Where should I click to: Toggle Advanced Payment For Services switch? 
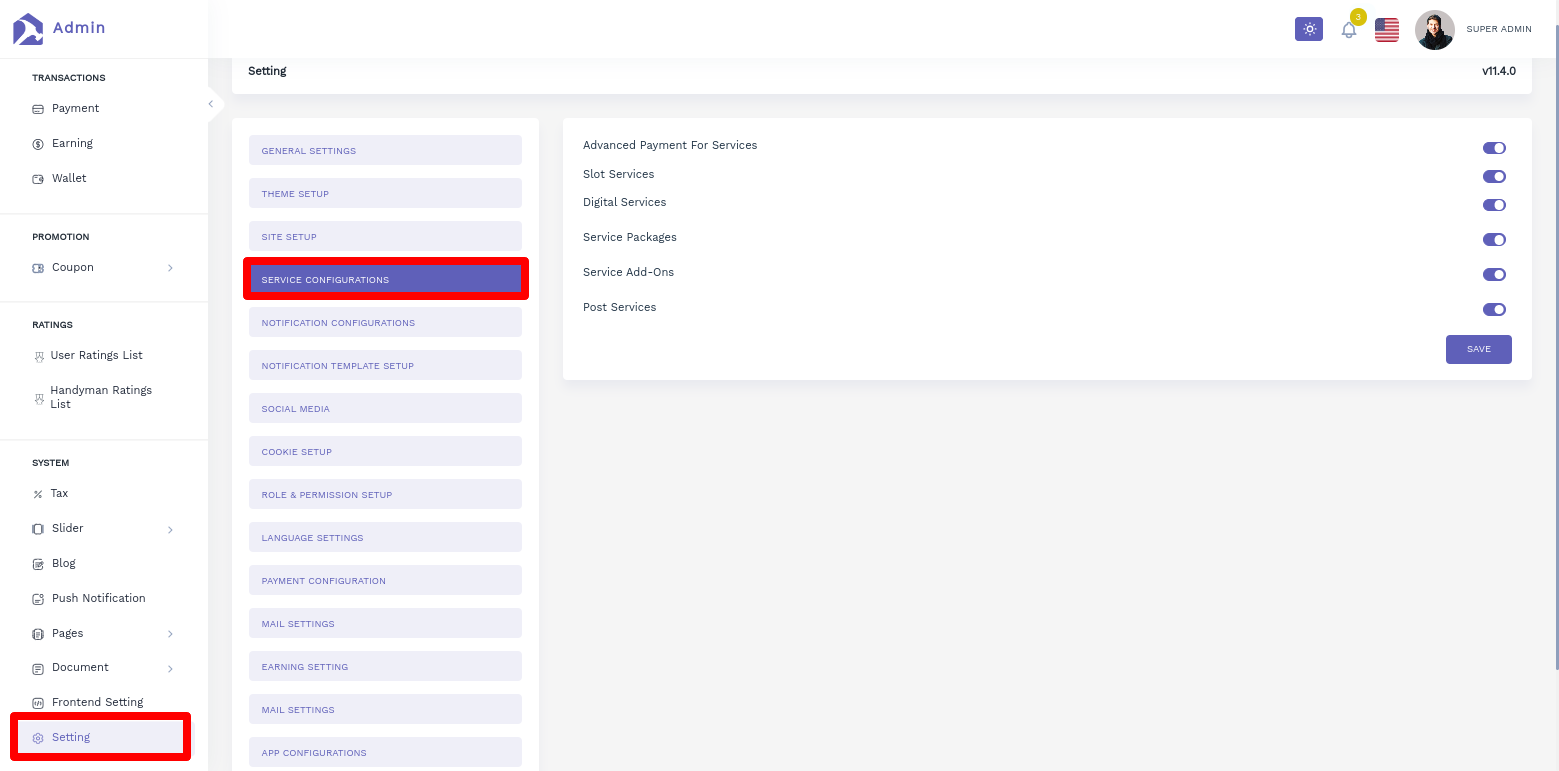coord(1494,148)
